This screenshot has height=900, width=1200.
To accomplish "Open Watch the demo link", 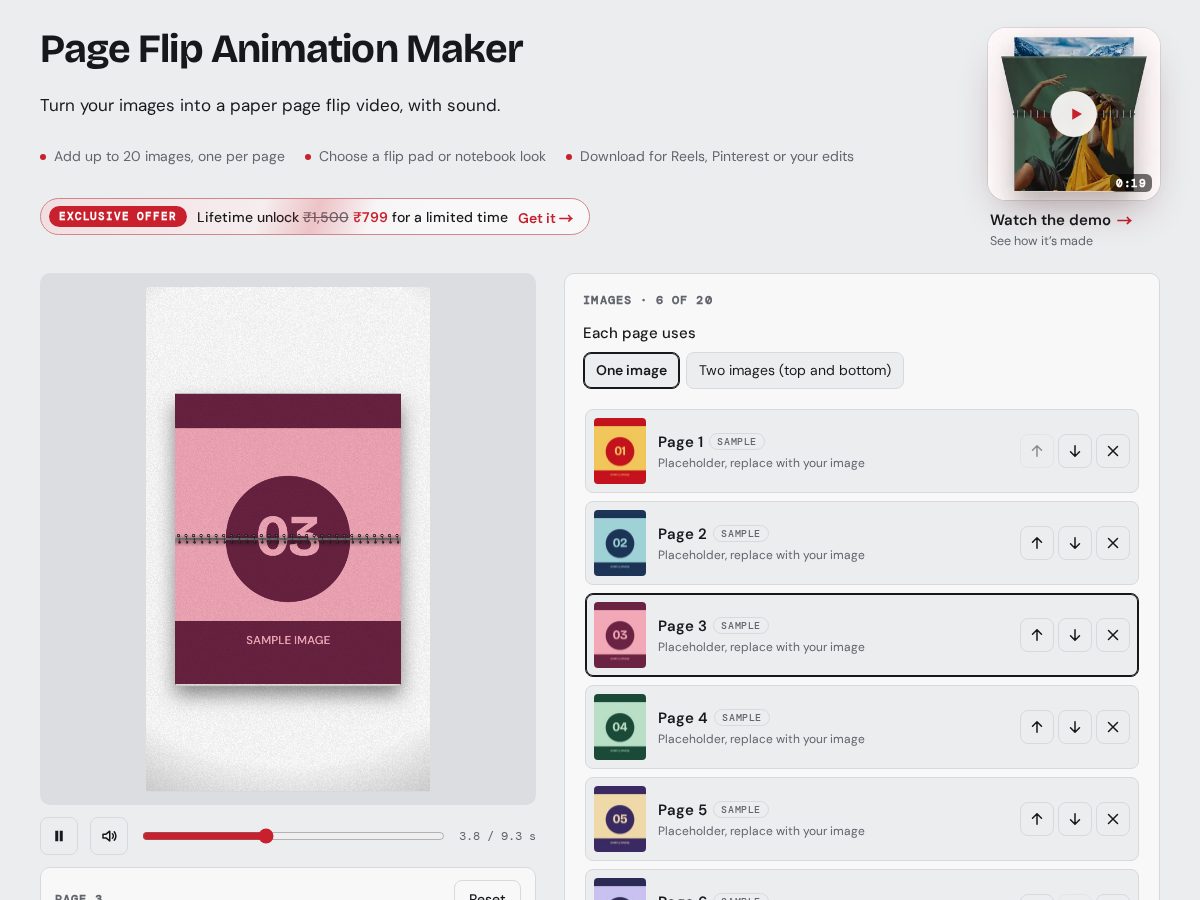I will click(1061, 220).
